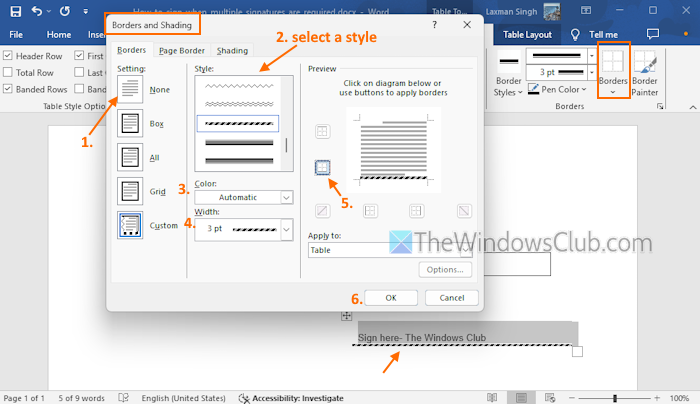Screen dimensions: 700x404
Task: Click the table resize handle square
Action: pyautogui.click(x=577, y=352)
